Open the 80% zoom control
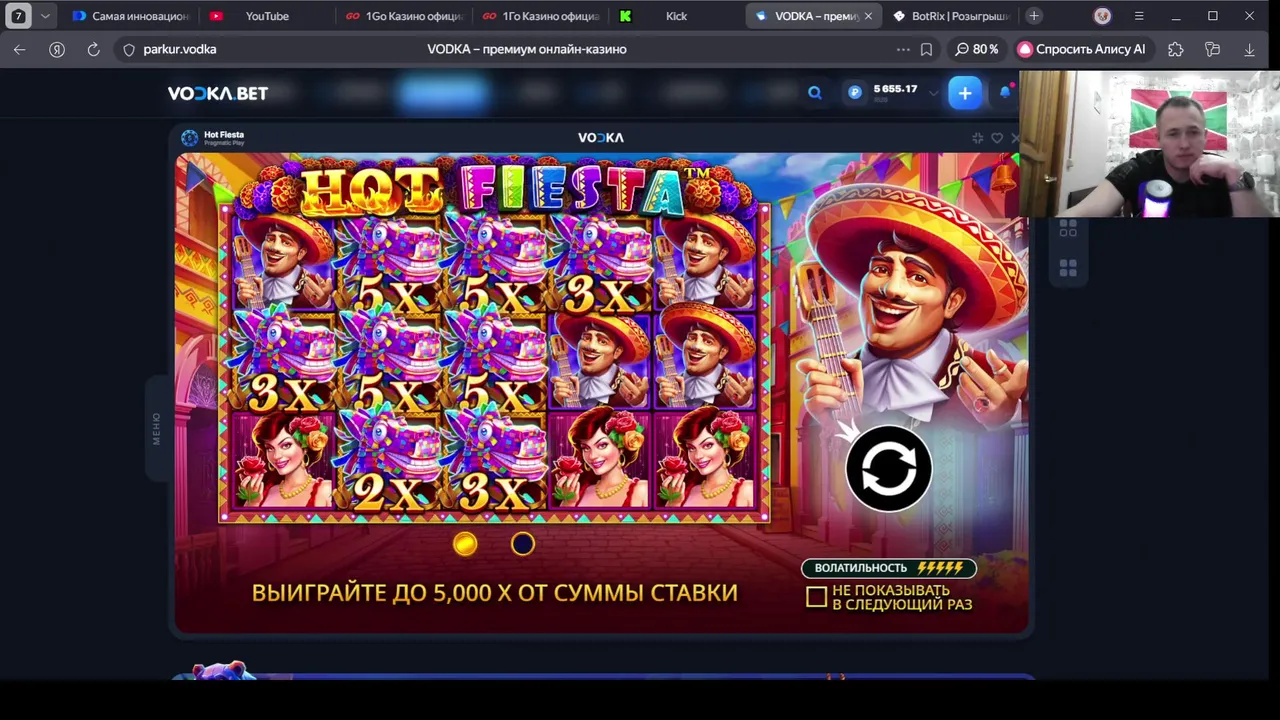This screenshot has height=720, width=1280. pyautogui.click(x=977, y=49)
